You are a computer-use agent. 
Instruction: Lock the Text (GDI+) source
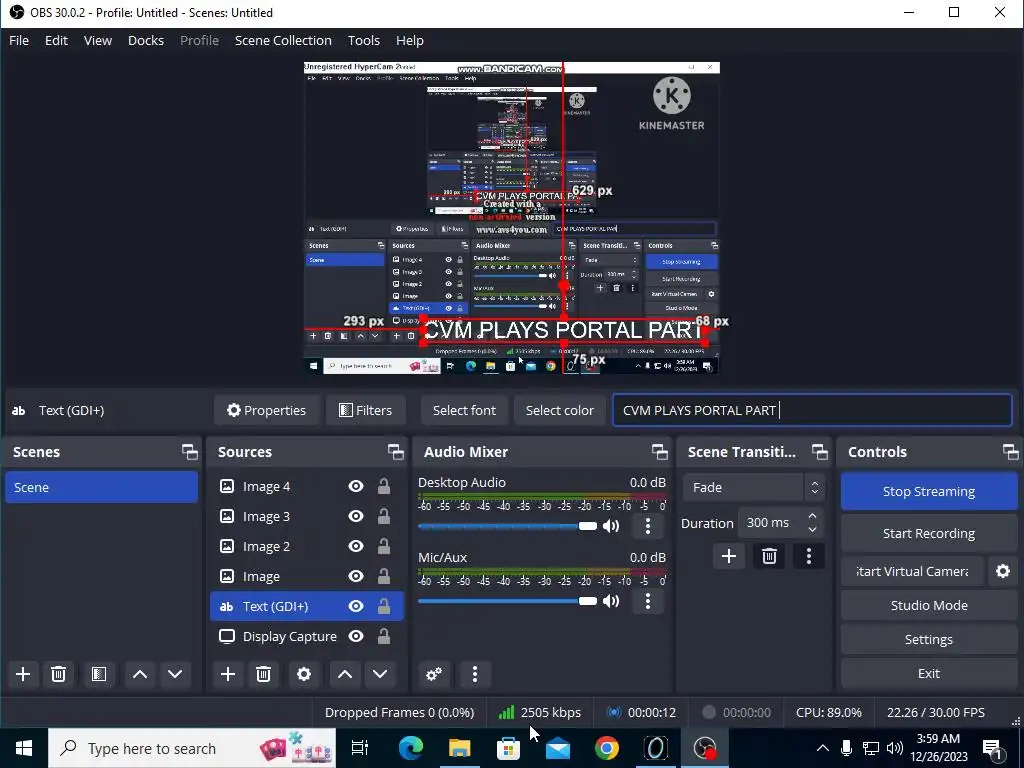coord(384,607)
